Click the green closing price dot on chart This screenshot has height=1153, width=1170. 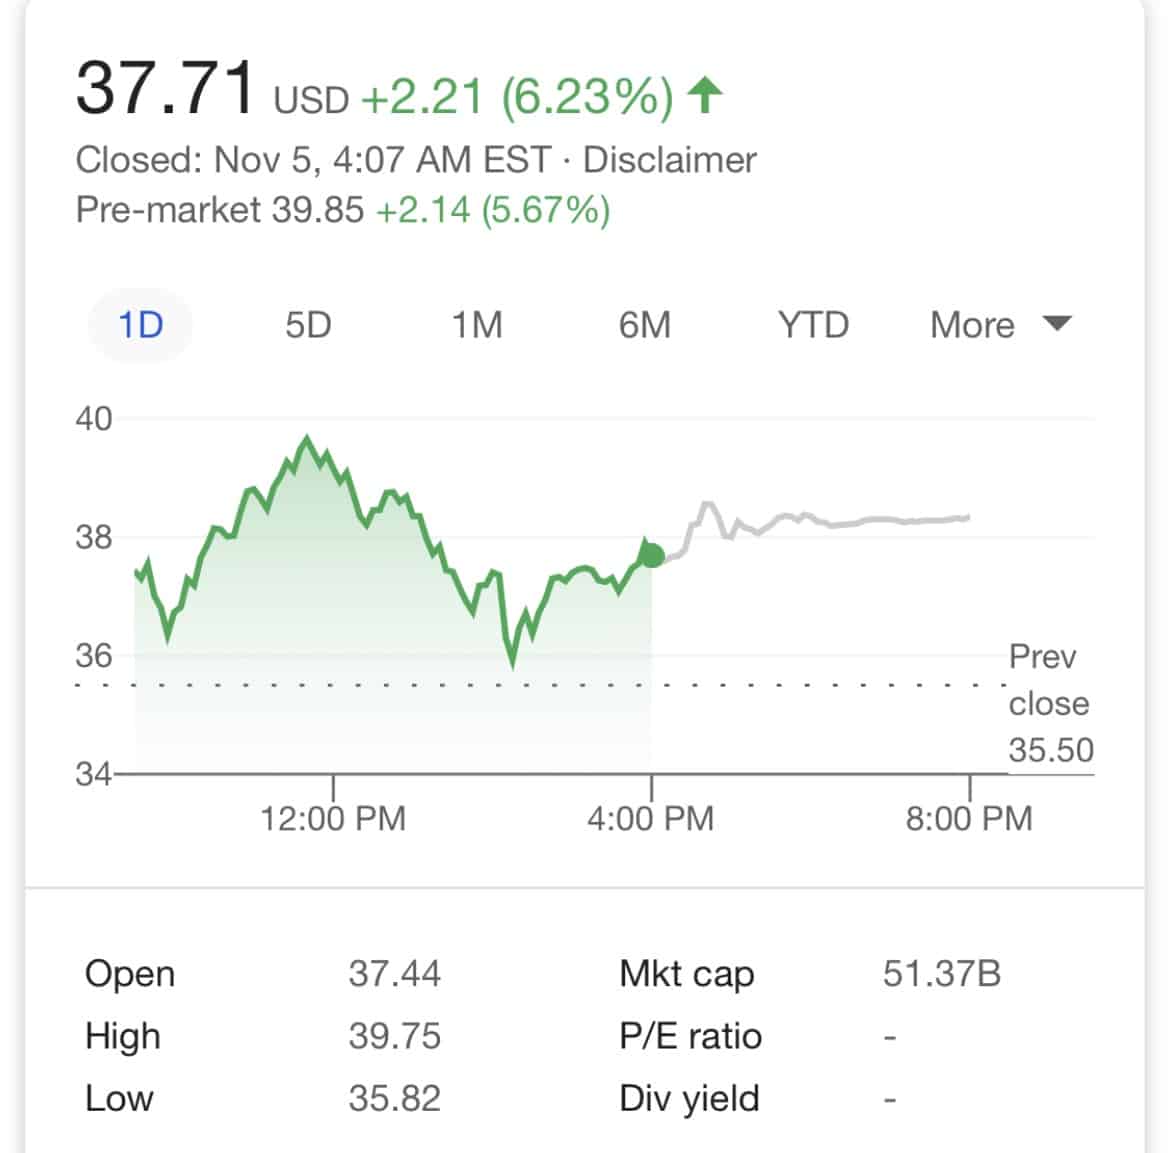[x=651, y=553]
